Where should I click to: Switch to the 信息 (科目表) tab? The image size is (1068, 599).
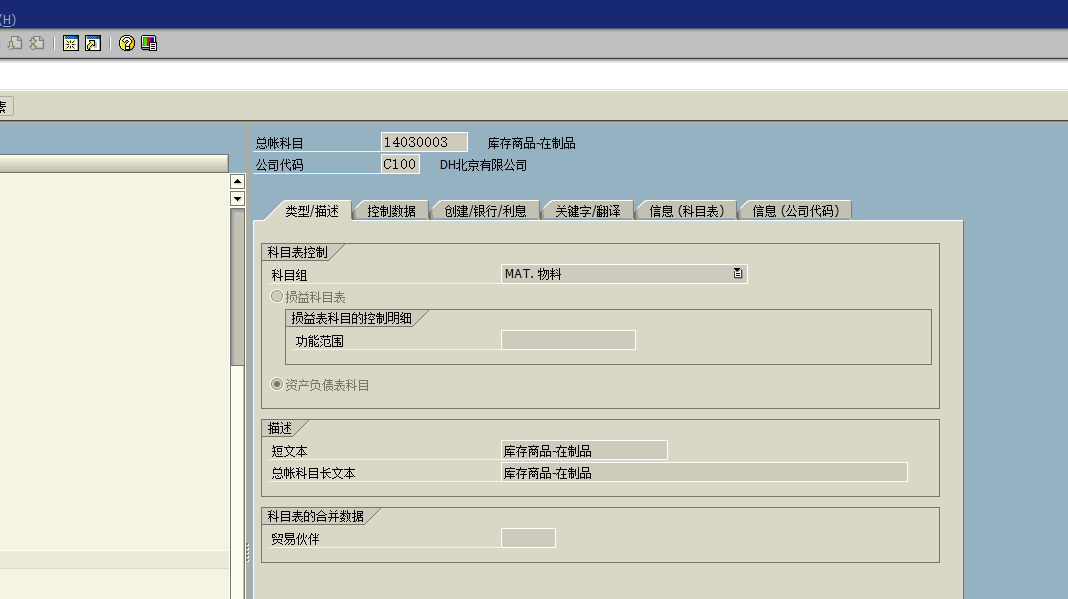pos(687,211)
